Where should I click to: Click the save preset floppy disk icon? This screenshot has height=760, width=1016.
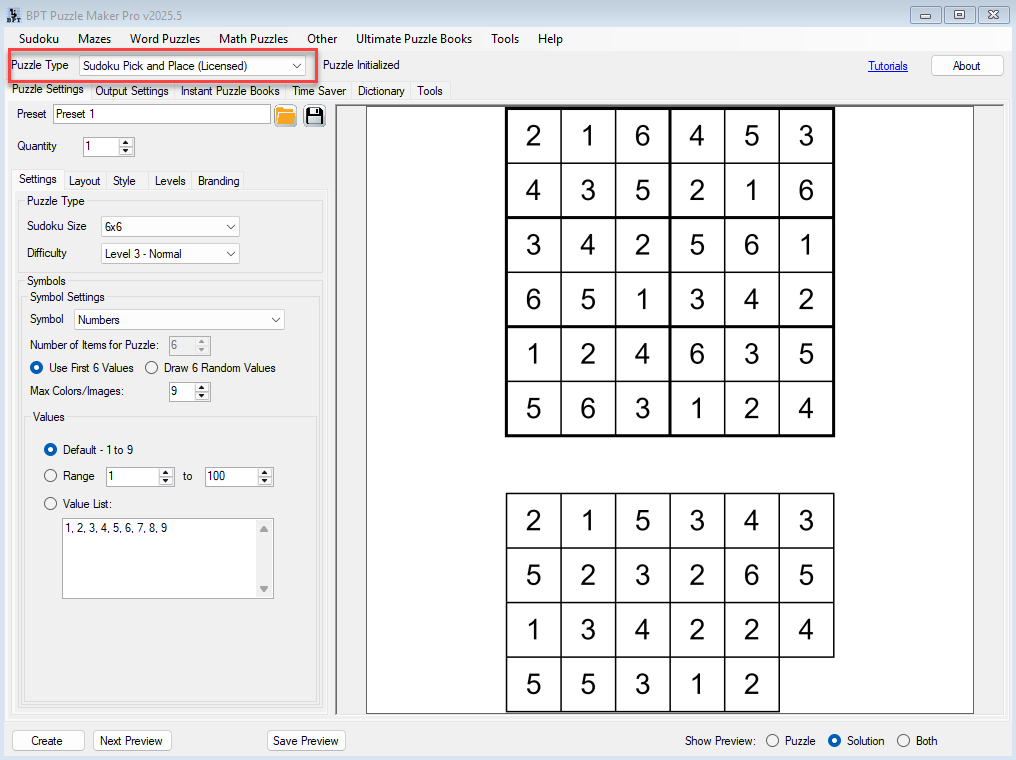coord(315,115)
